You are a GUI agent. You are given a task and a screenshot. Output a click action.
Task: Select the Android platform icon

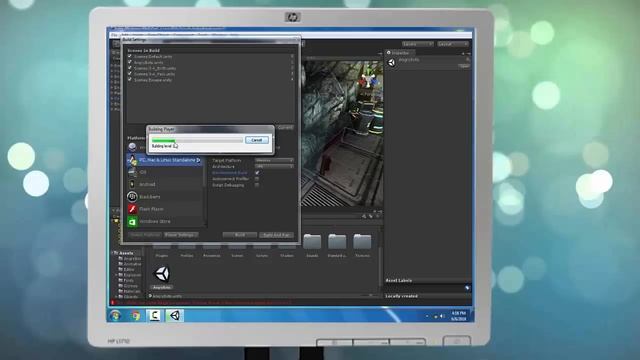pyautogui.click(x=132, y=184)
